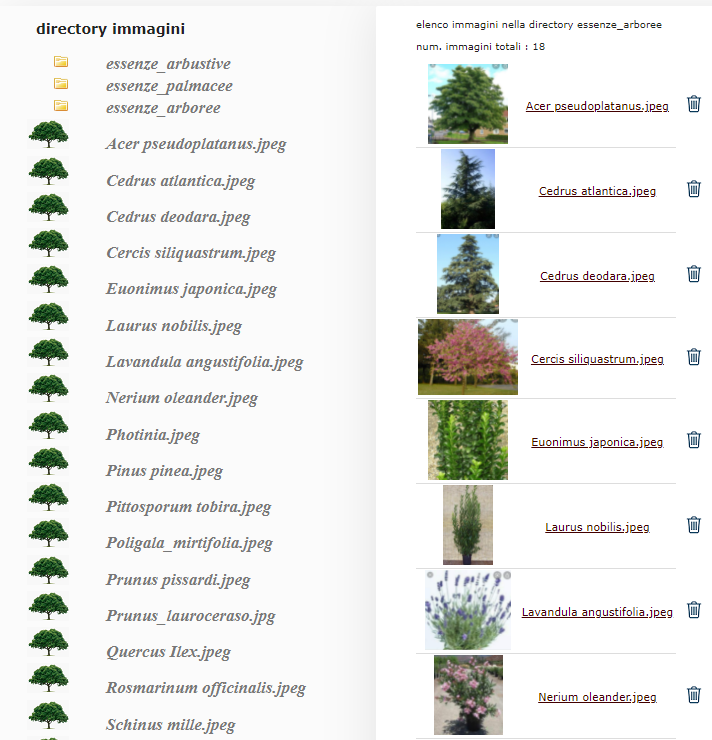Open the Cercis siliquastrum.jpeg underlined link
Screen dimensions: 712x740
click(597, 359)
